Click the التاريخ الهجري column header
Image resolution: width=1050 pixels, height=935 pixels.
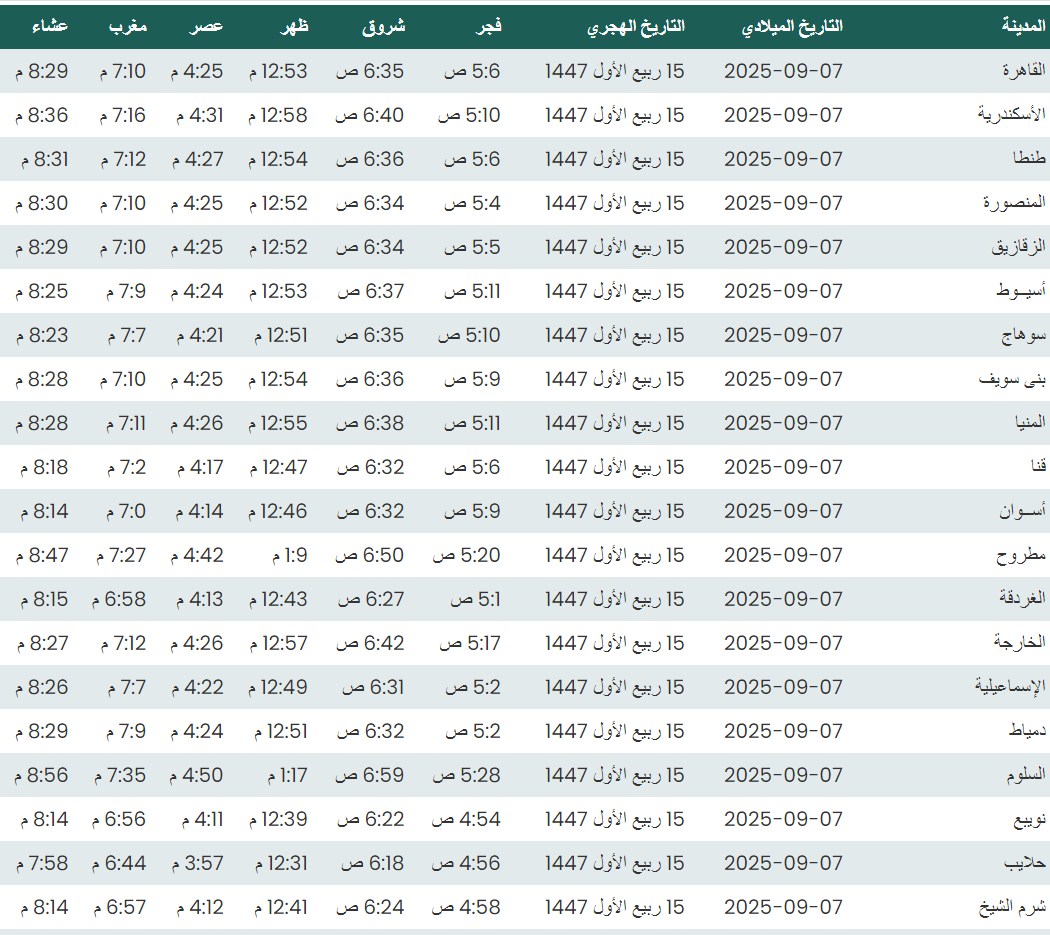(635, 27)
